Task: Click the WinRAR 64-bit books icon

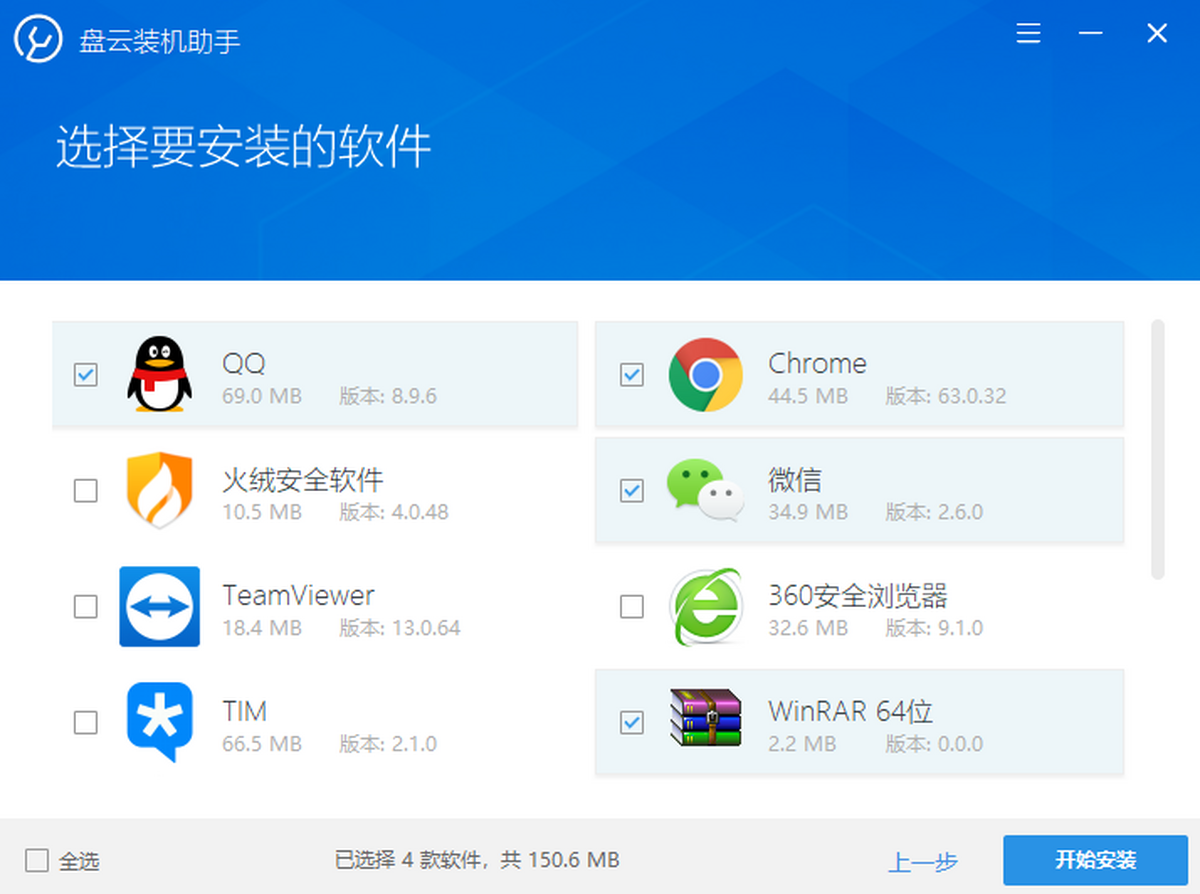Action: click(x=705, y=719)
